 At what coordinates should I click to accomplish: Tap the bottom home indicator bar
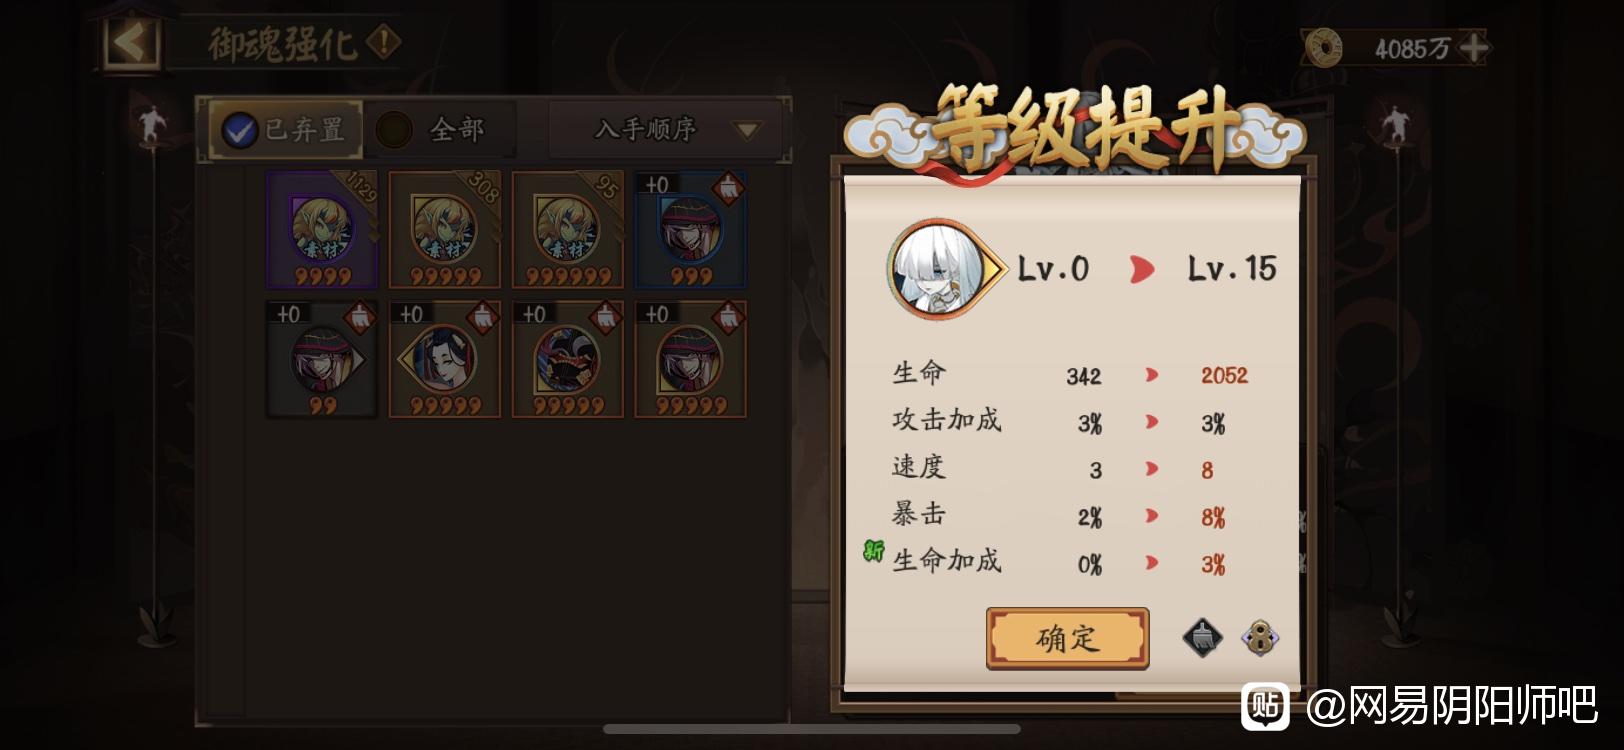click(812, 729)
